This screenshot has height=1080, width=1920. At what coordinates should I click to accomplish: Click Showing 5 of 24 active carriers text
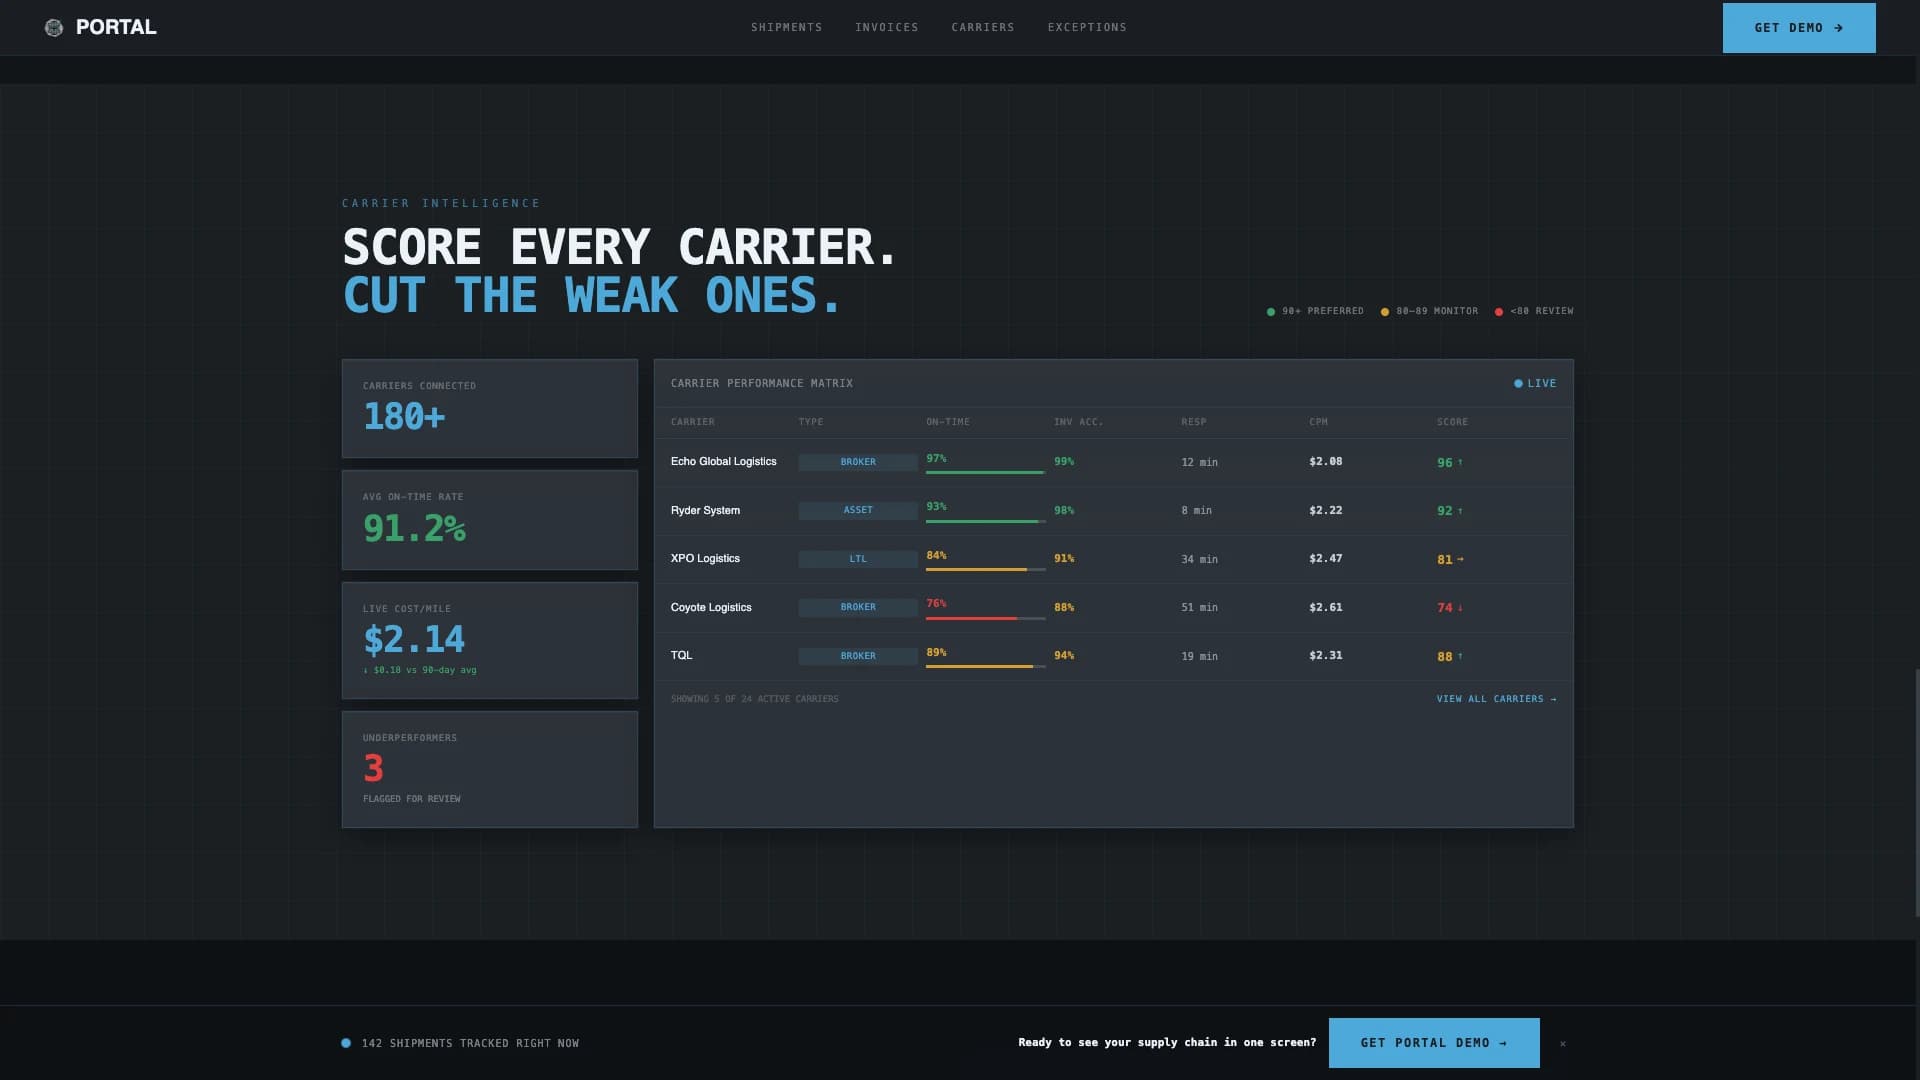(x=754, y=699)
